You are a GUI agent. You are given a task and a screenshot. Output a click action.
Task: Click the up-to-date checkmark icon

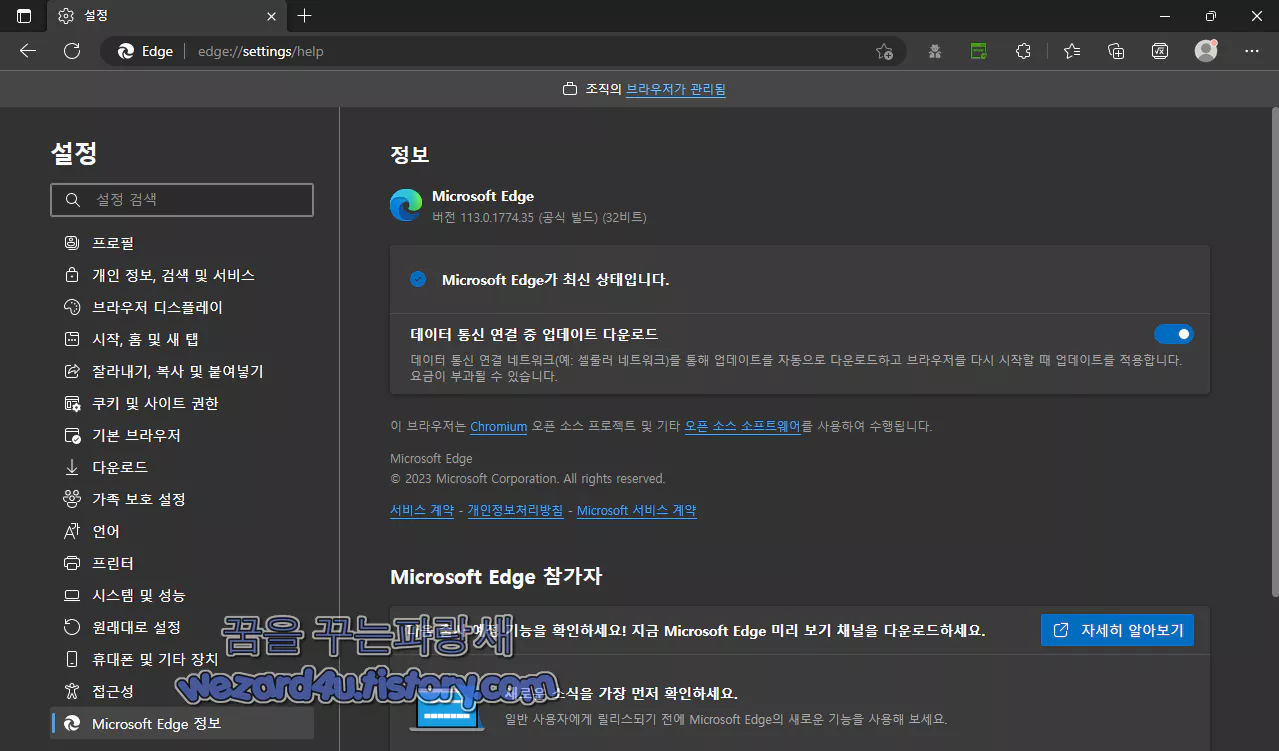pos(418,280)
